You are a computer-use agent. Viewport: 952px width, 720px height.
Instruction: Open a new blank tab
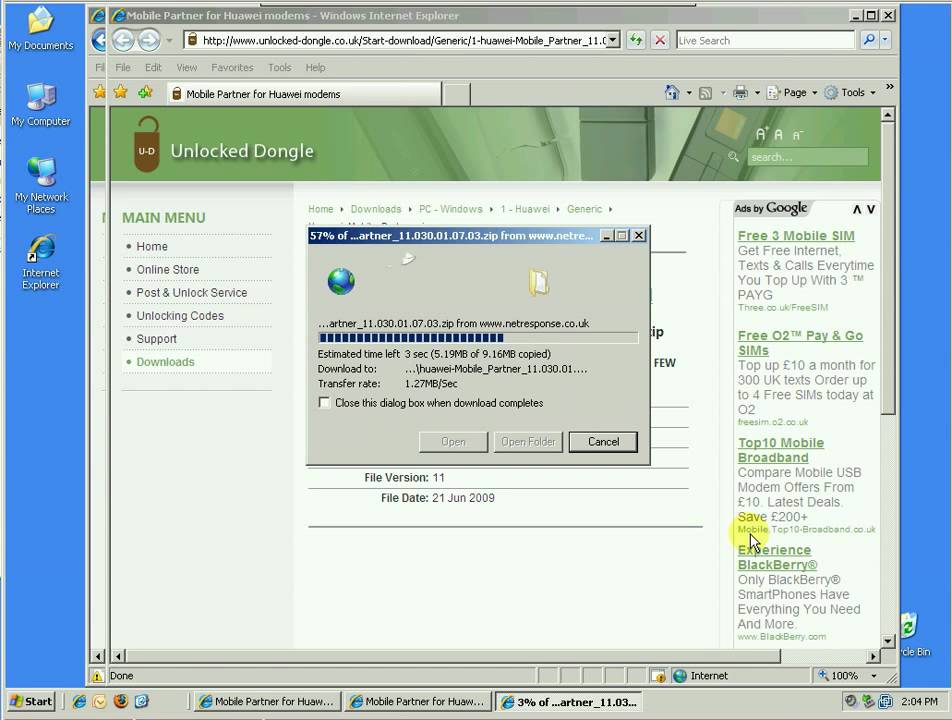456,94
